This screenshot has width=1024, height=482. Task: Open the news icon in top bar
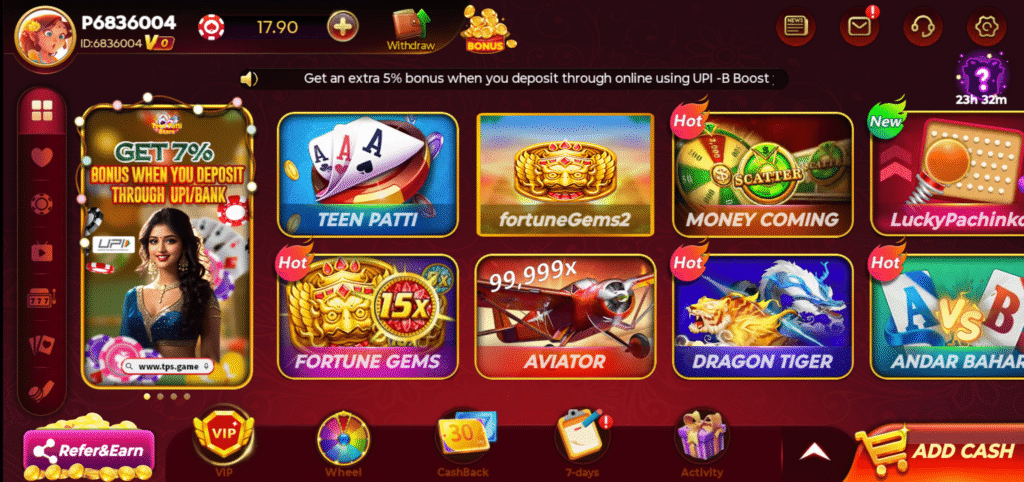click(x=795, y=27)
